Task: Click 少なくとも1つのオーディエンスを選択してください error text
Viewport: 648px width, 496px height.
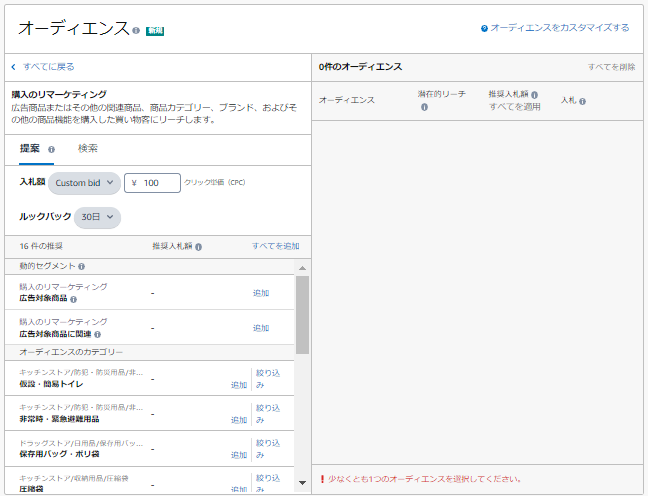Action: point(425,479)
